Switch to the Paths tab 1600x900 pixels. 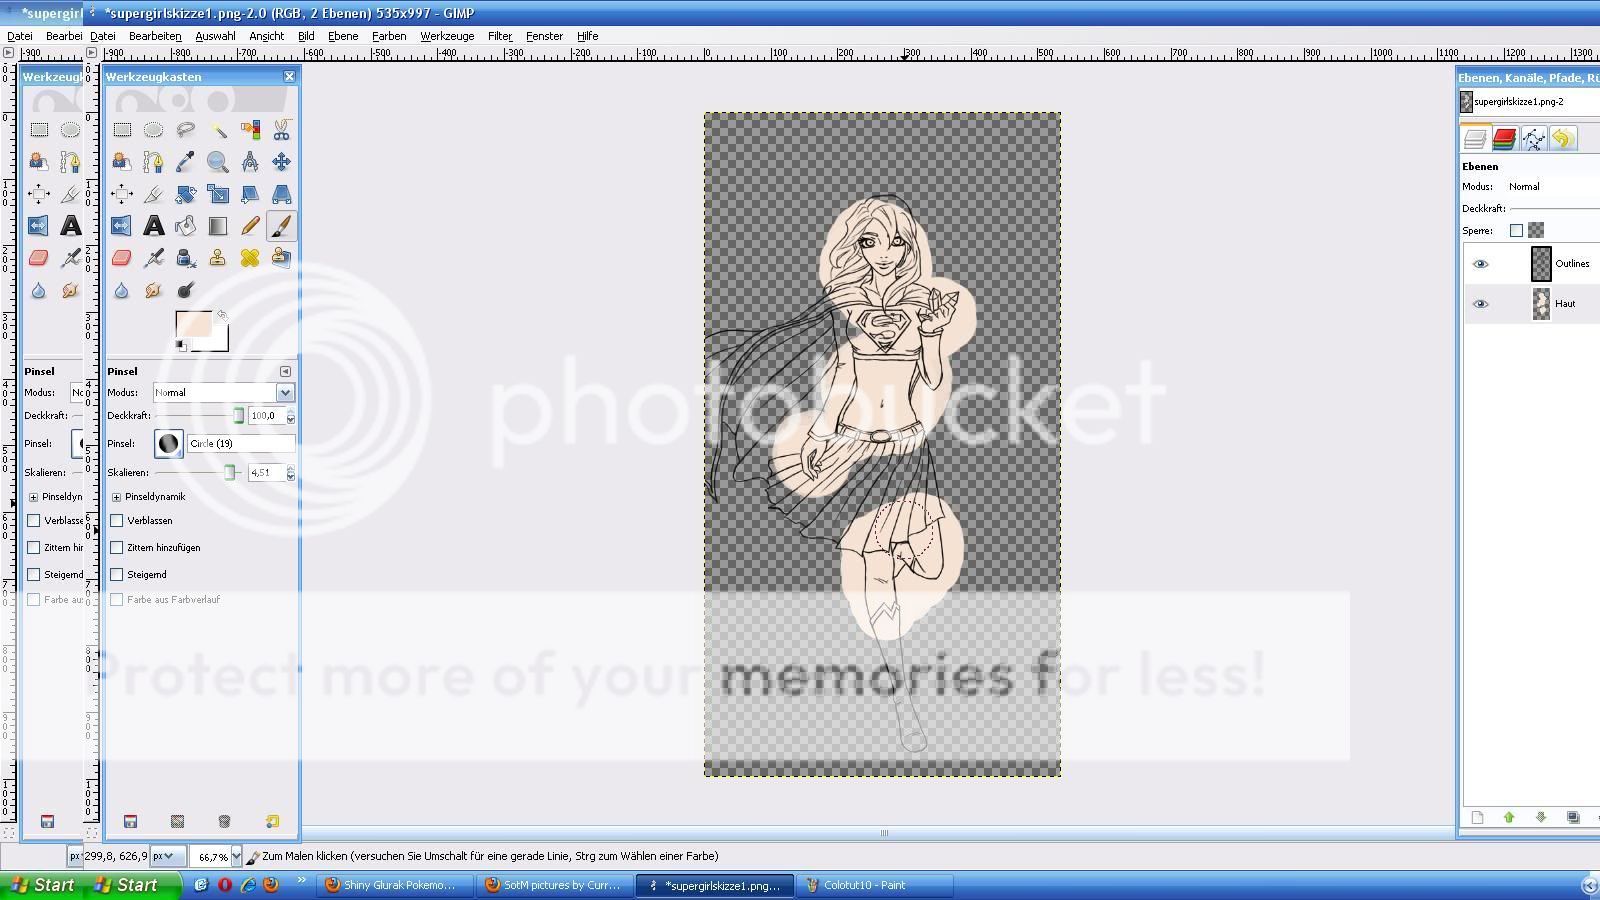point(1533,138)
